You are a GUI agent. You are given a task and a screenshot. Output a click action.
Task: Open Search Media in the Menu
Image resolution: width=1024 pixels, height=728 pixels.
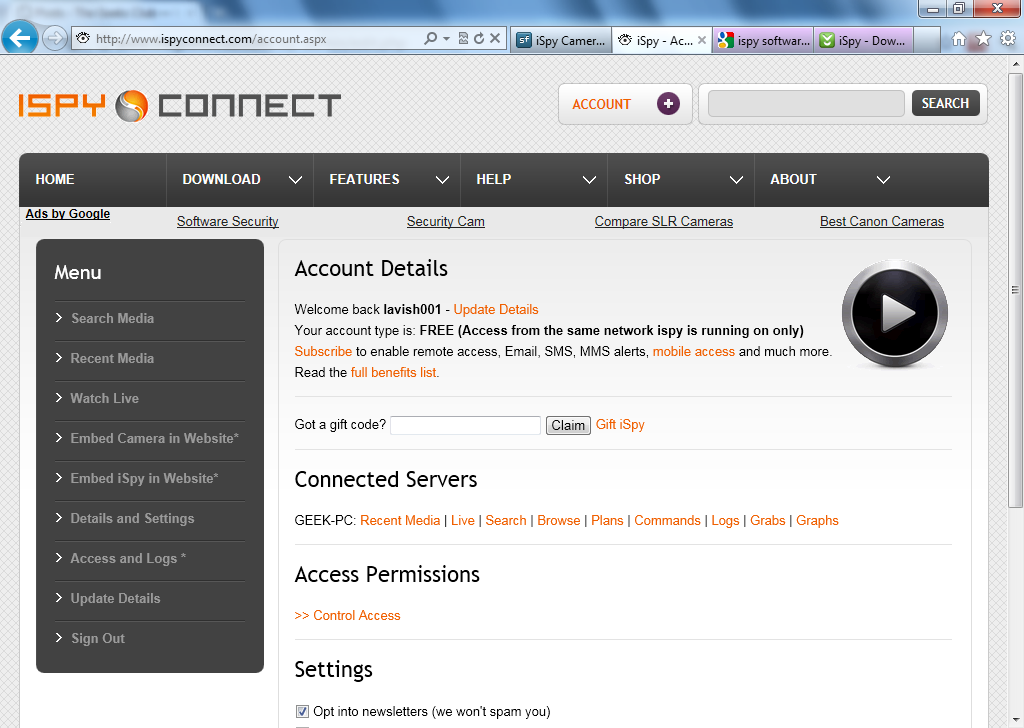click(112, 319)
